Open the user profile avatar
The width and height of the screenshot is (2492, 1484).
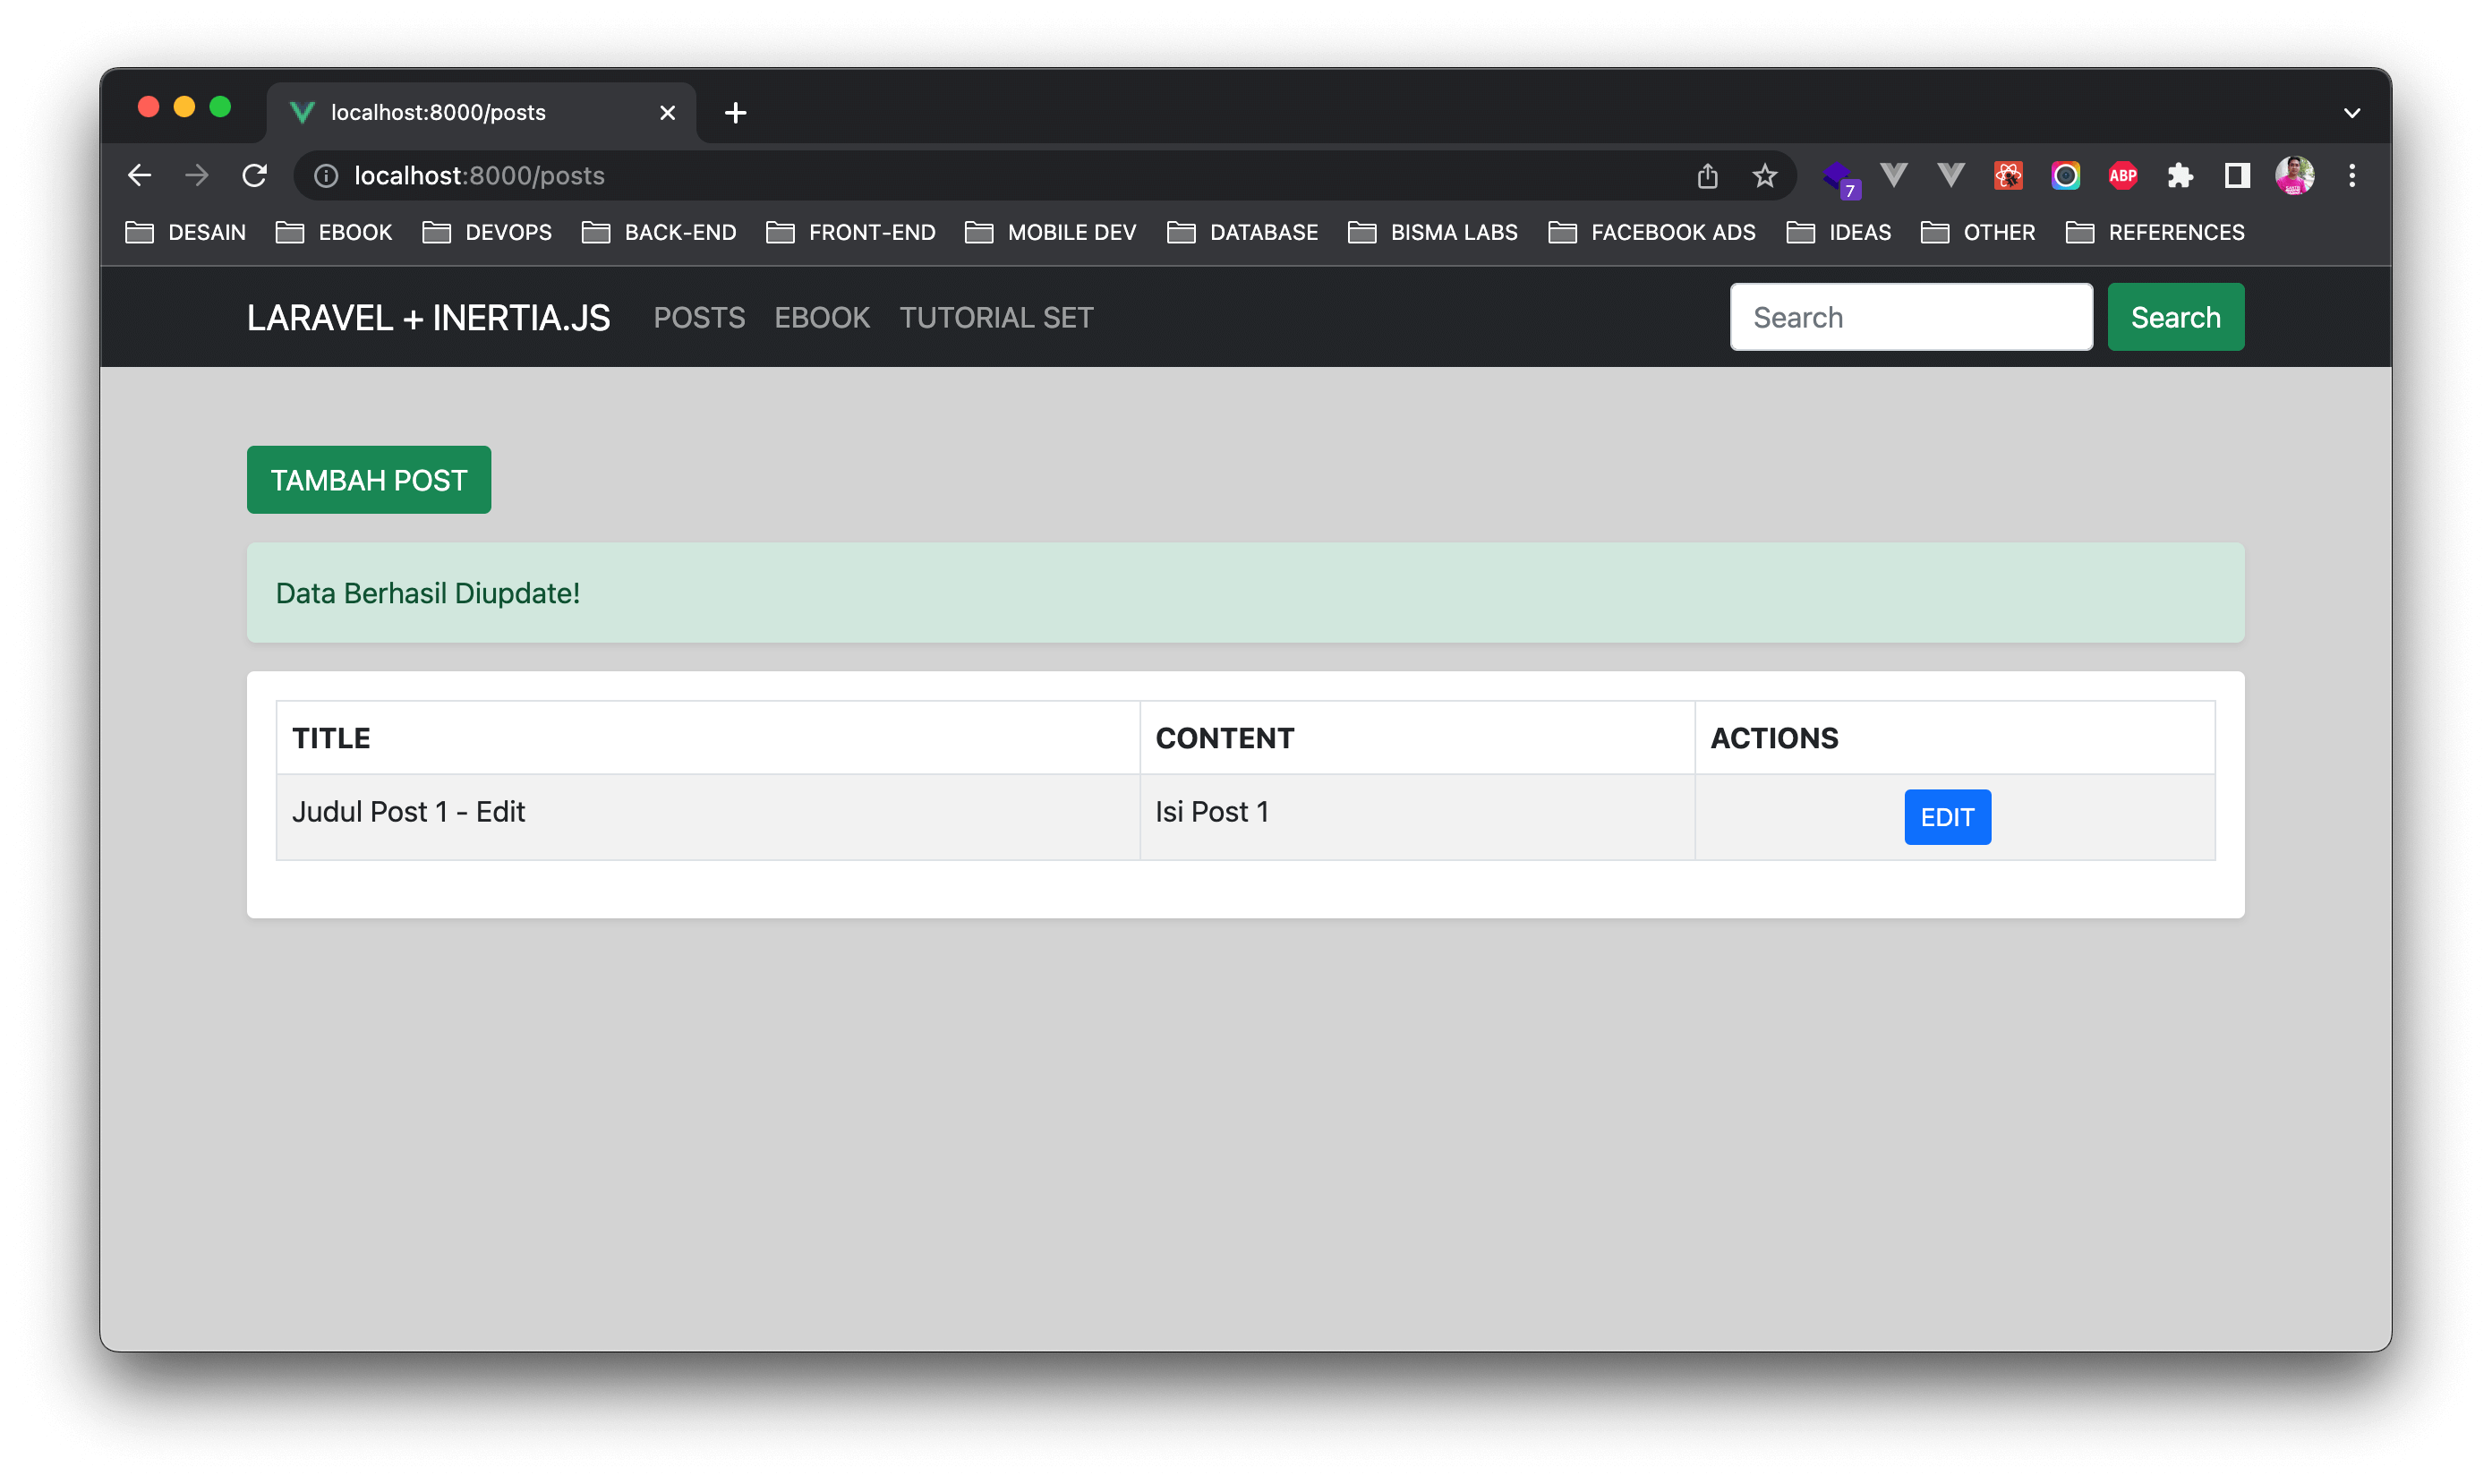(x=2294, y=176)
